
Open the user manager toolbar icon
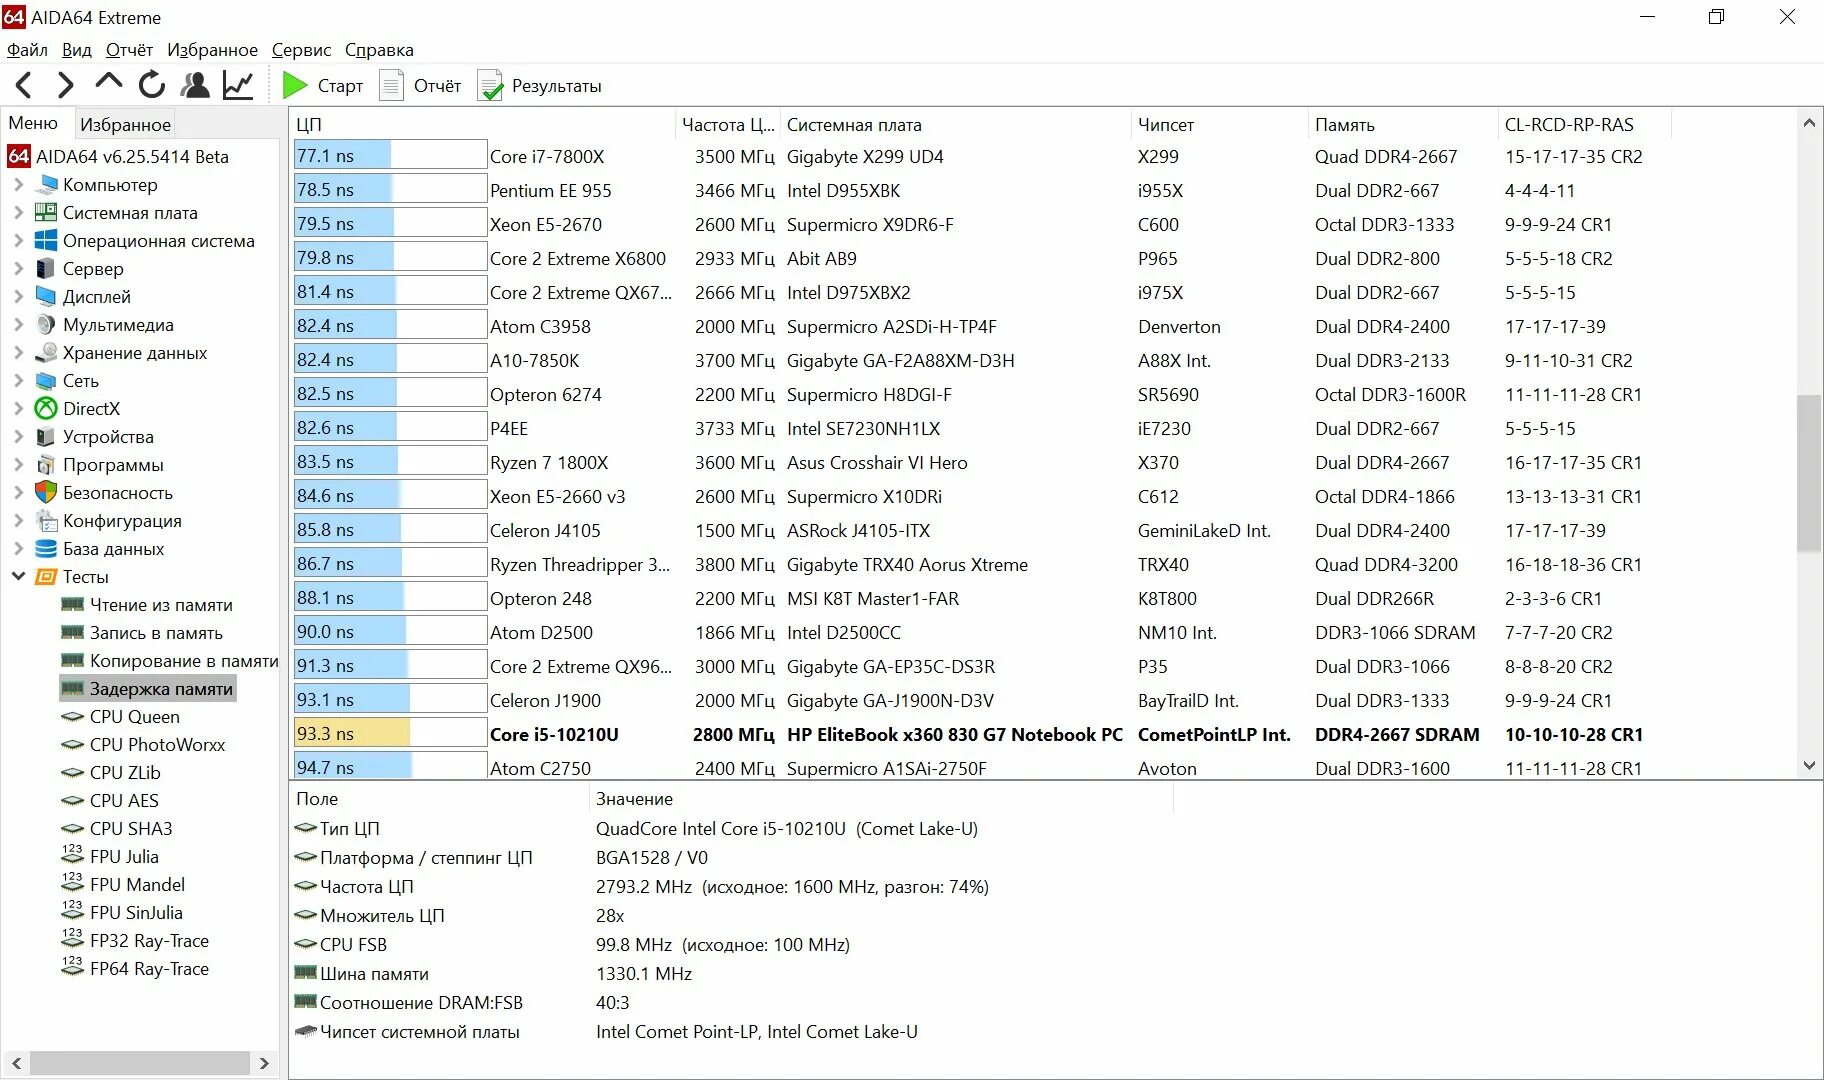coord(195,85)
